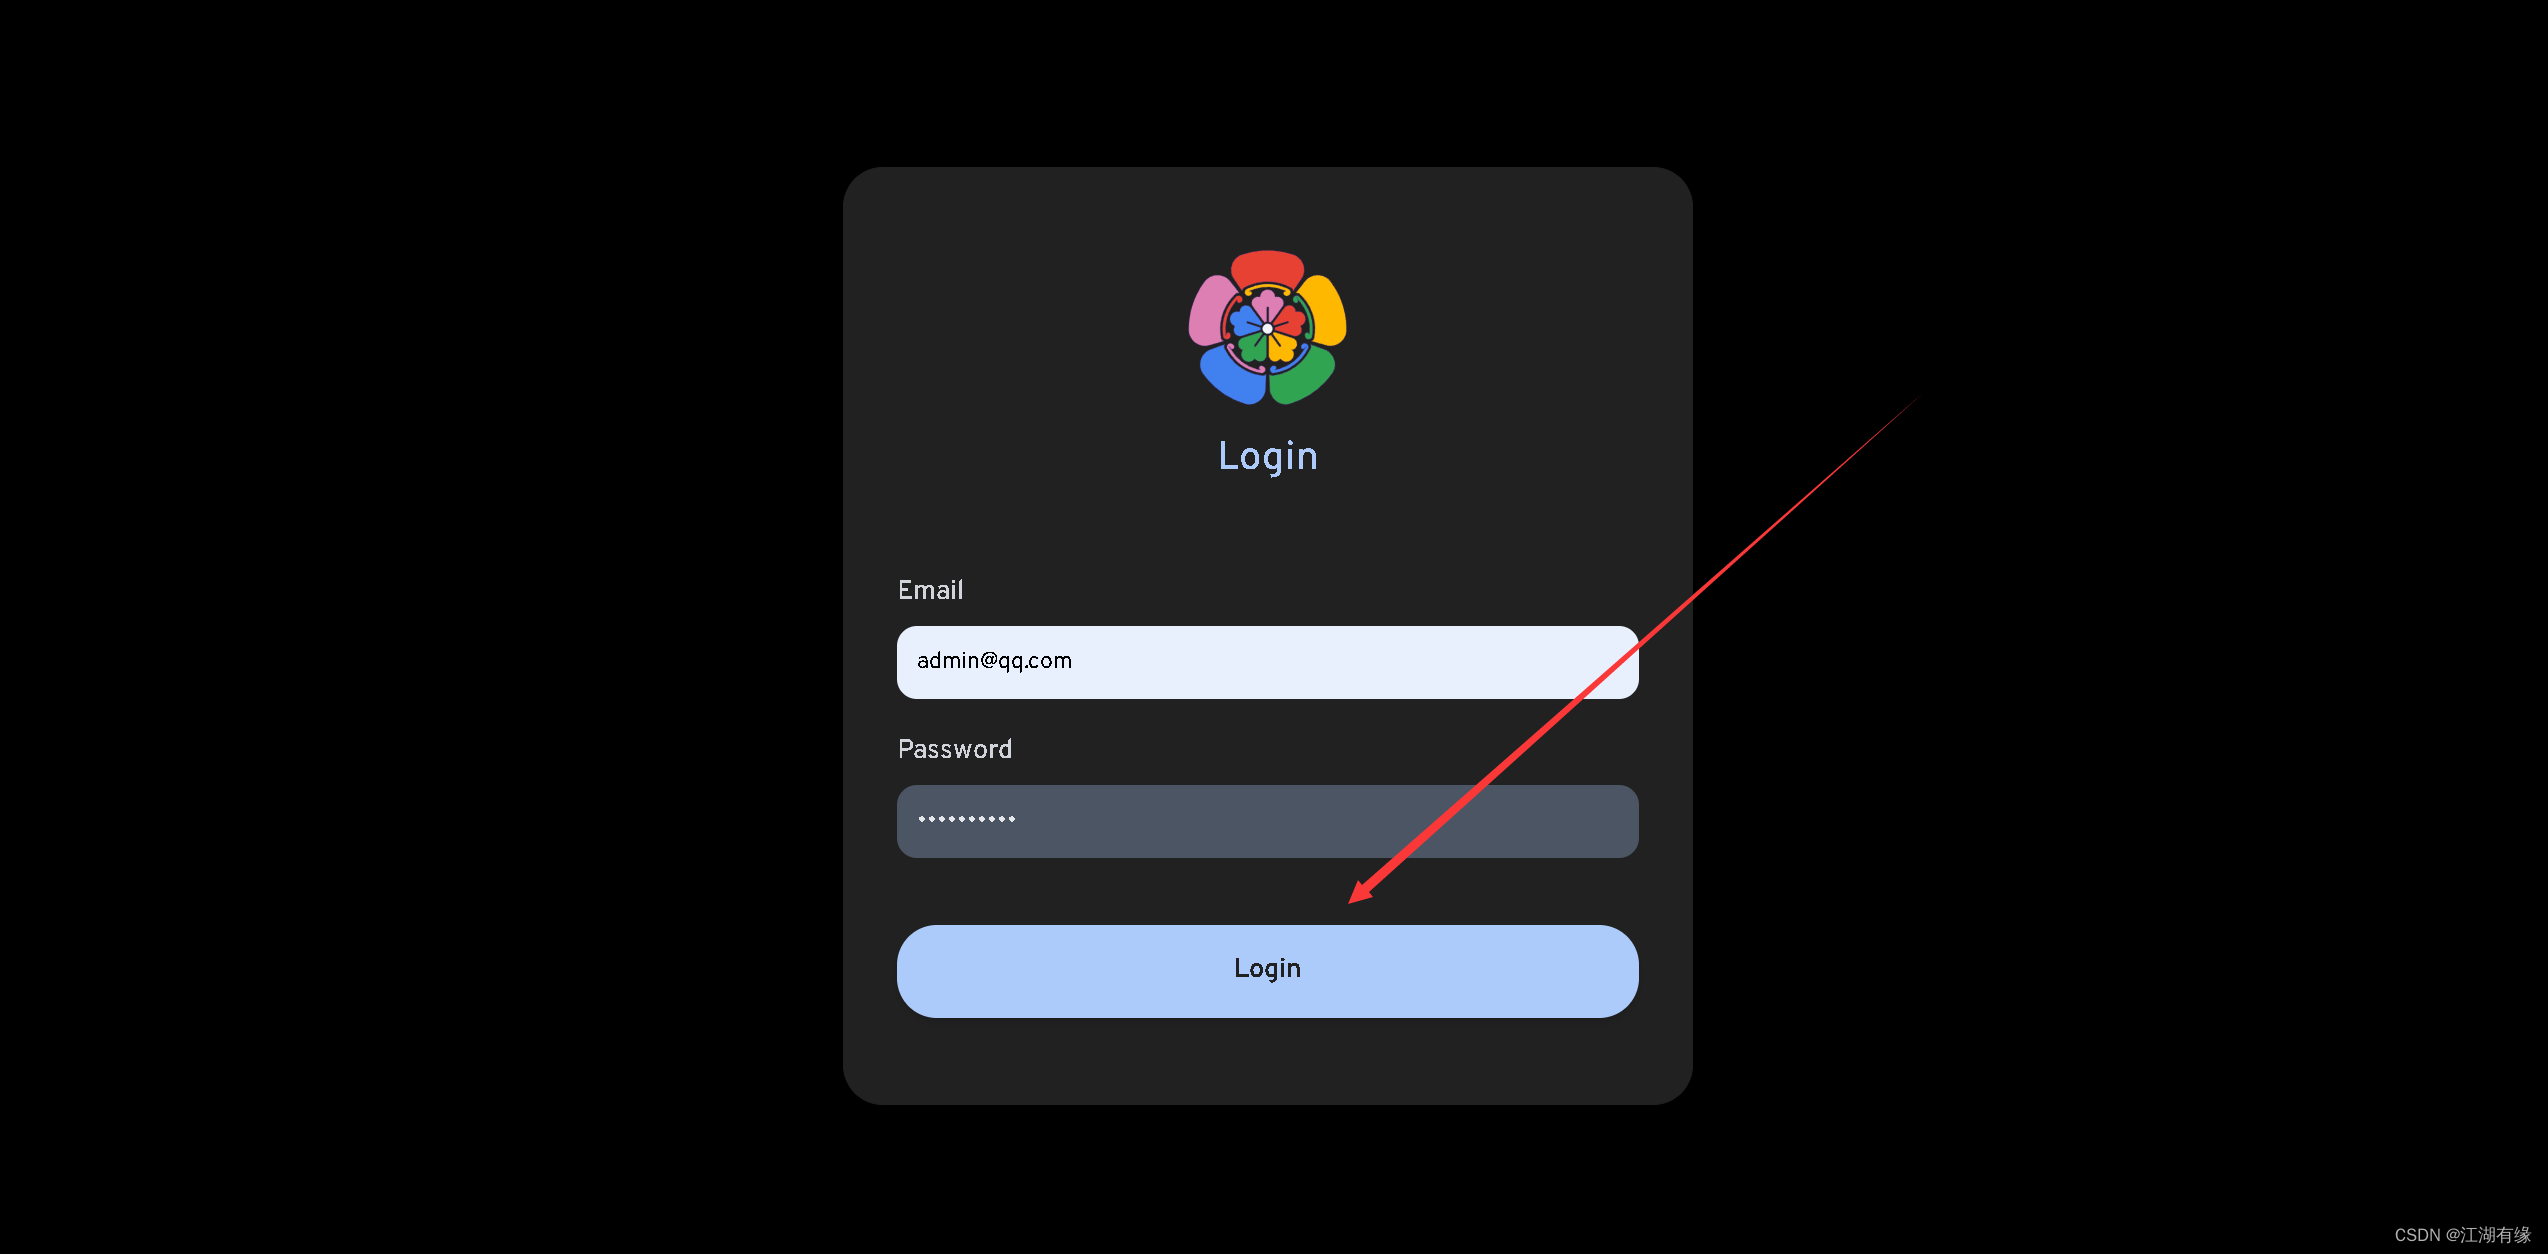This screenshot has width=2548, height=1254.
Task: Focus the Email input field
Action: pyautogui.click(x=1267, y=662)
